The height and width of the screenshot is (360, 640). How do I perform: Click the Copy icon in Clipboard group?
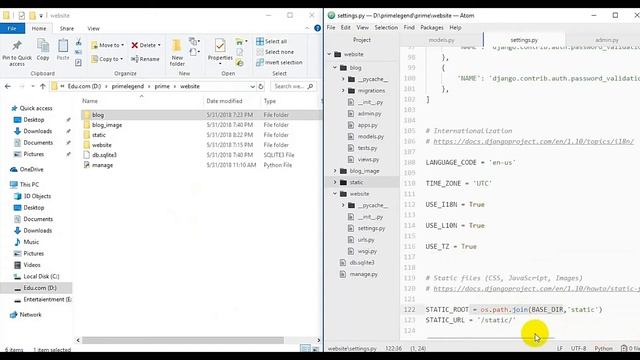43,50
